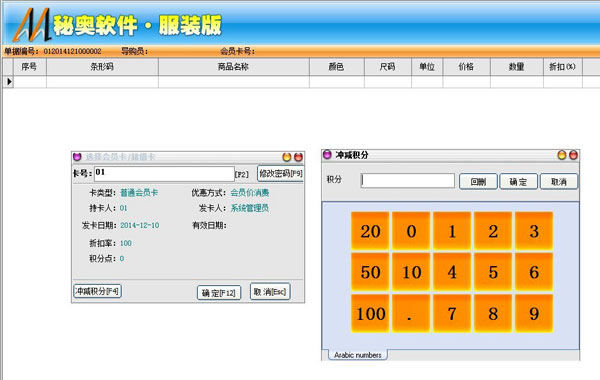600x380 pixels.
Task: Select the row indicator arrow in the grid
Action: [9, 82]
